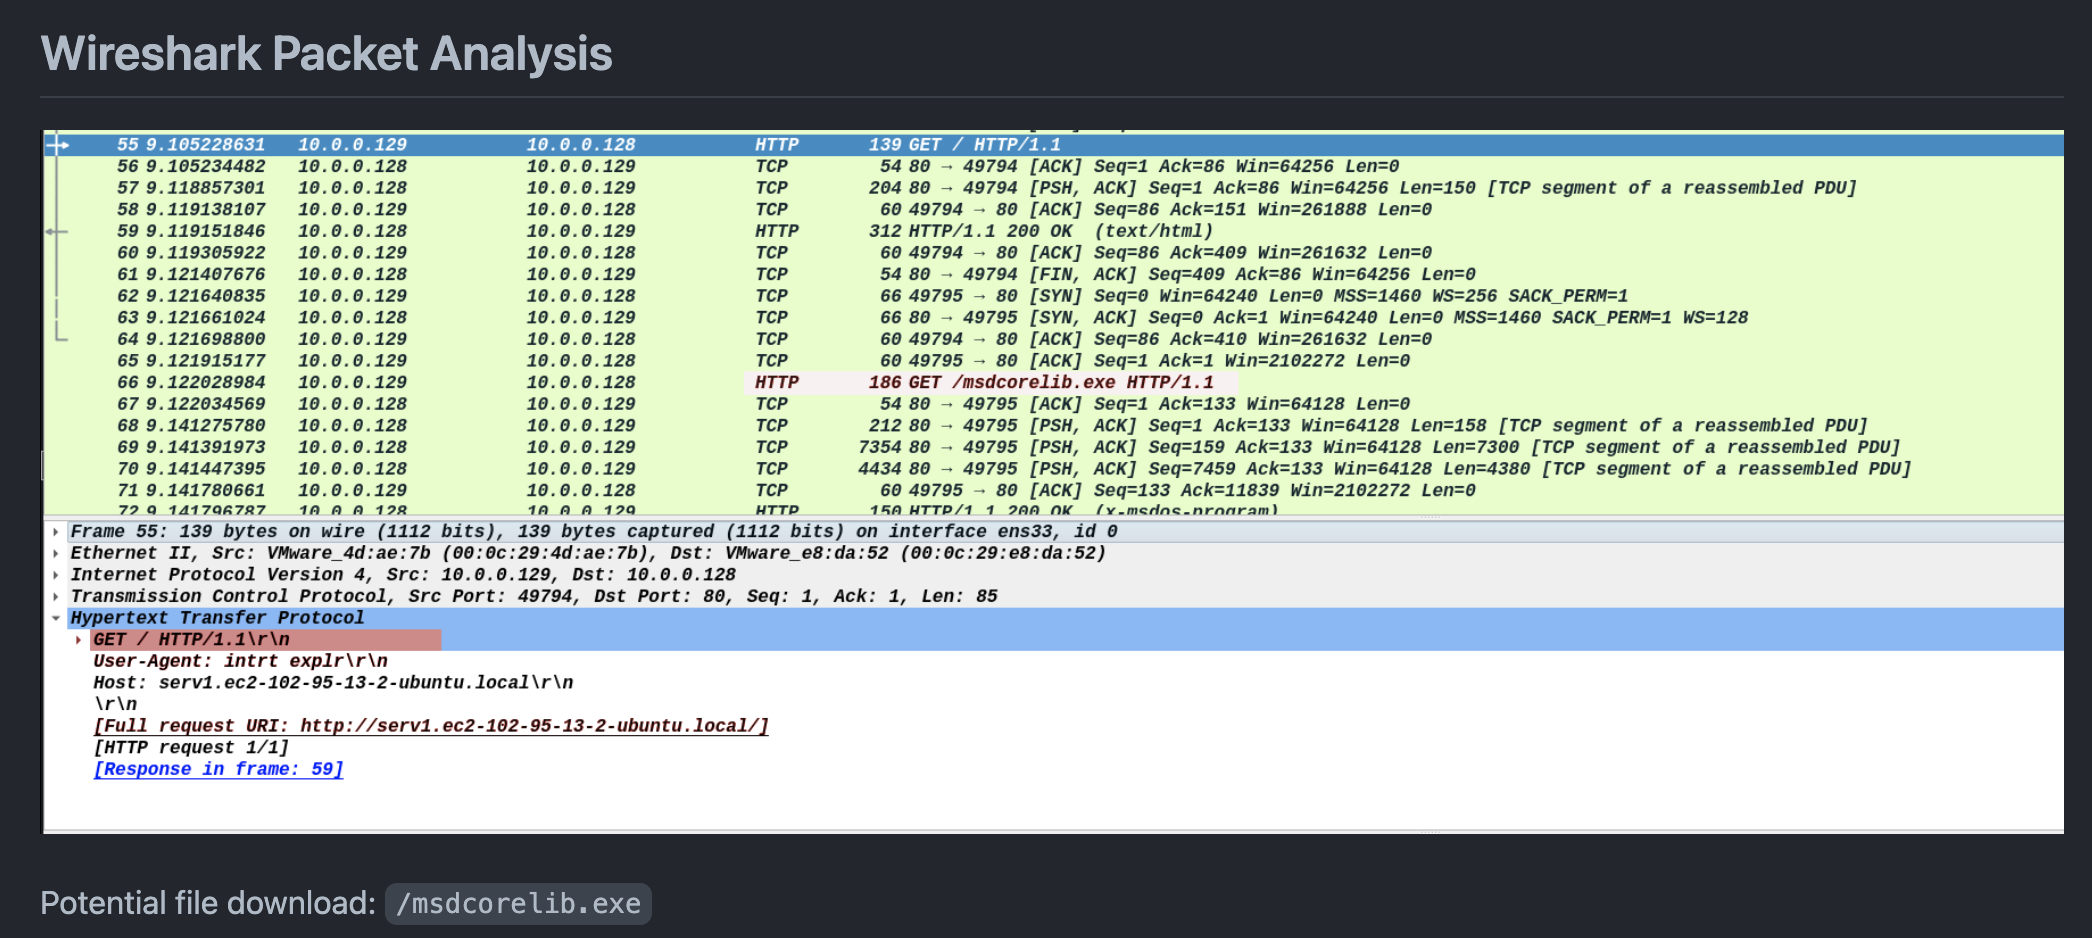
Task: Expand the Ethernet II details row
Action: [56, 554]
